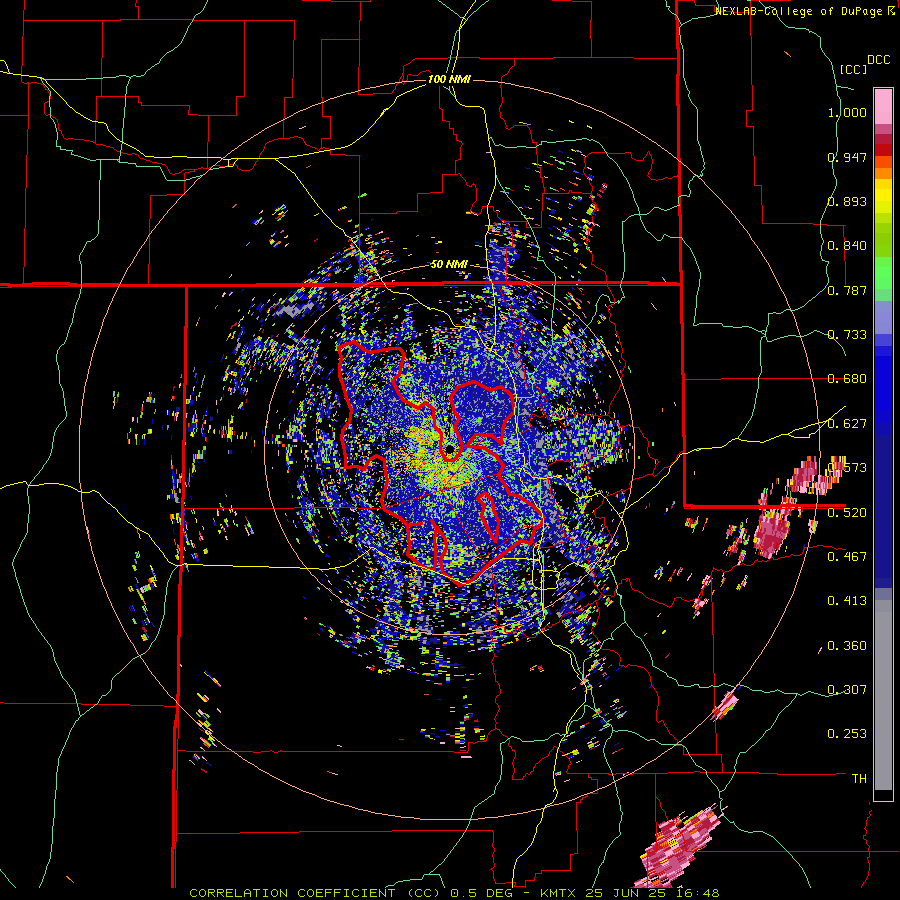Screen dimensions: 900x900
Task: Click the TH label at the scale bottom
Action: click(859, 779)
